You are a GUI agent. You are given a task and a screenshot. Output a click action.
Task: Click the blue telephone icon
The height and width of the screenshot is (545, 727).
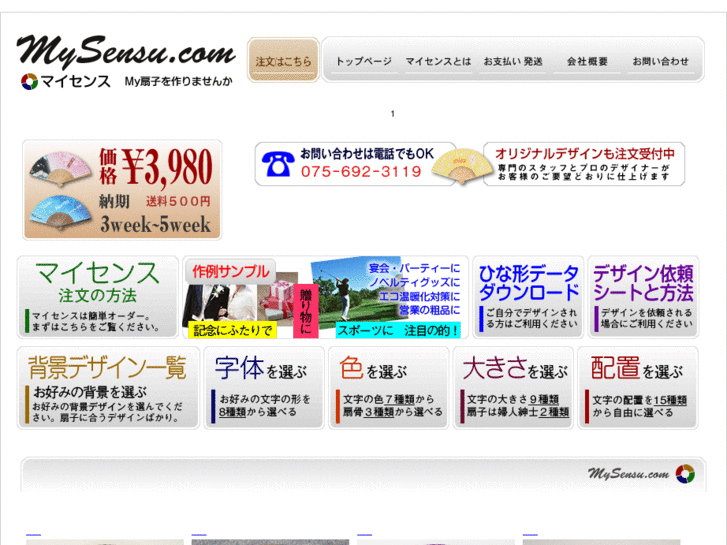click(278, 164)
